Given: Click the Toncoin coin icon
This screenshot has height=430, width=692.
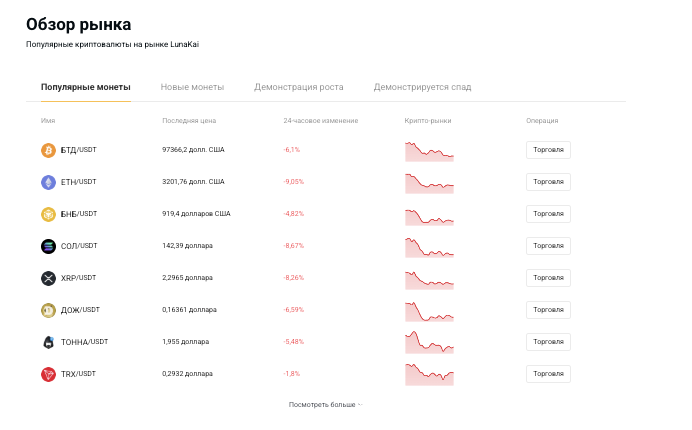Looking at the screenshot, I should tap(48, 342).
